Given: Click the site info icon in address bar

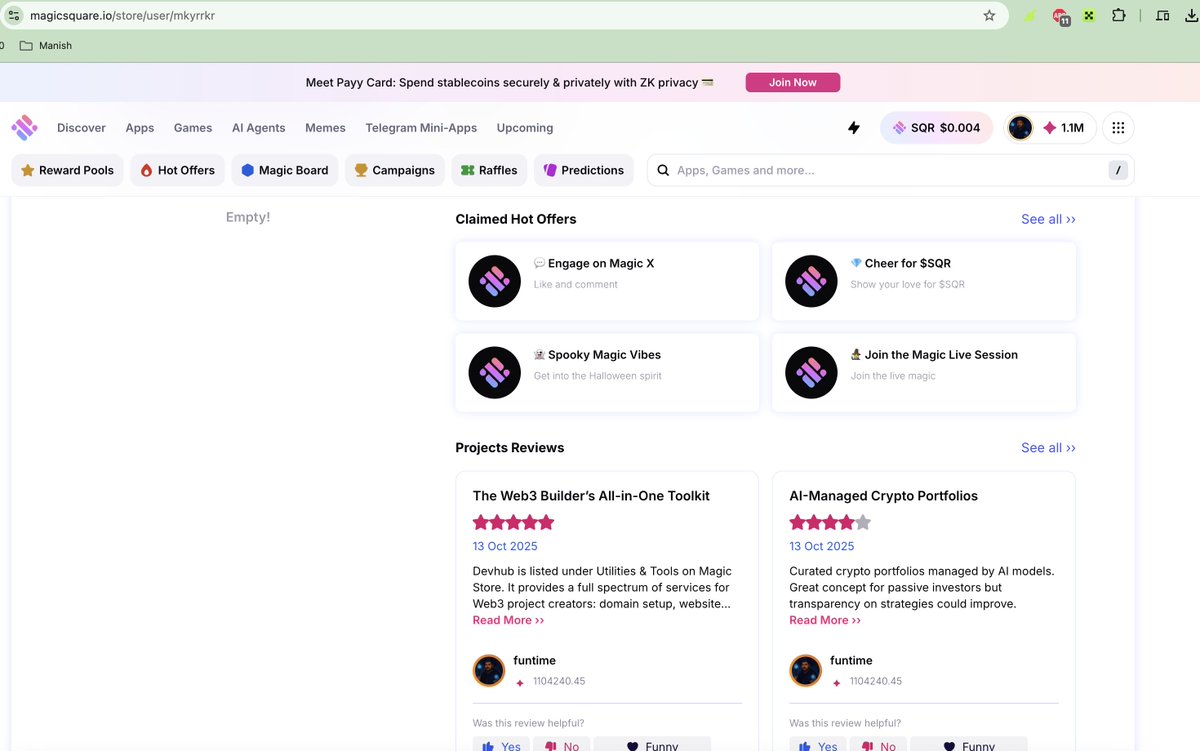Looking at the screenshot, I should 14,15.
